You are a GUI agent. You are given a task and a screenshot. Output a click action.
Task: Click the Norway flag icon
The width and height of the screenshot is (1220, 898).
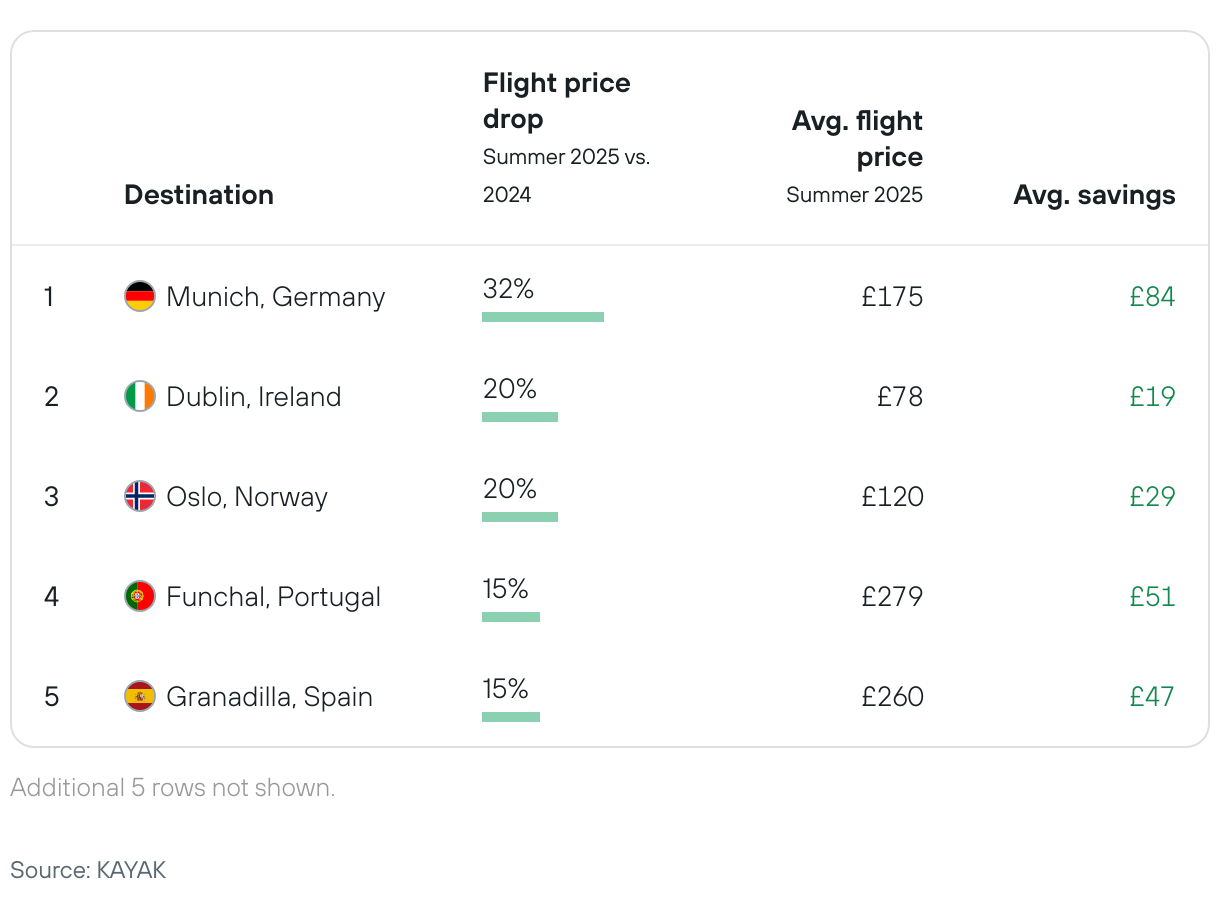(x=139, y=497)
